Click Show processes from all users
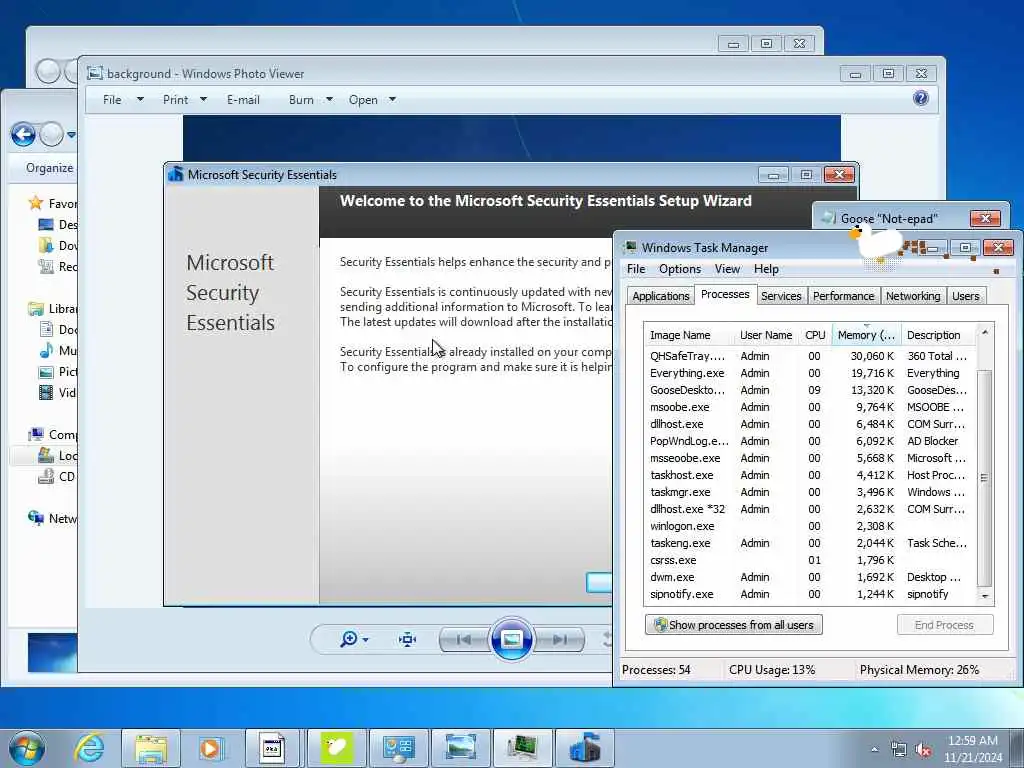 [733, 625]
